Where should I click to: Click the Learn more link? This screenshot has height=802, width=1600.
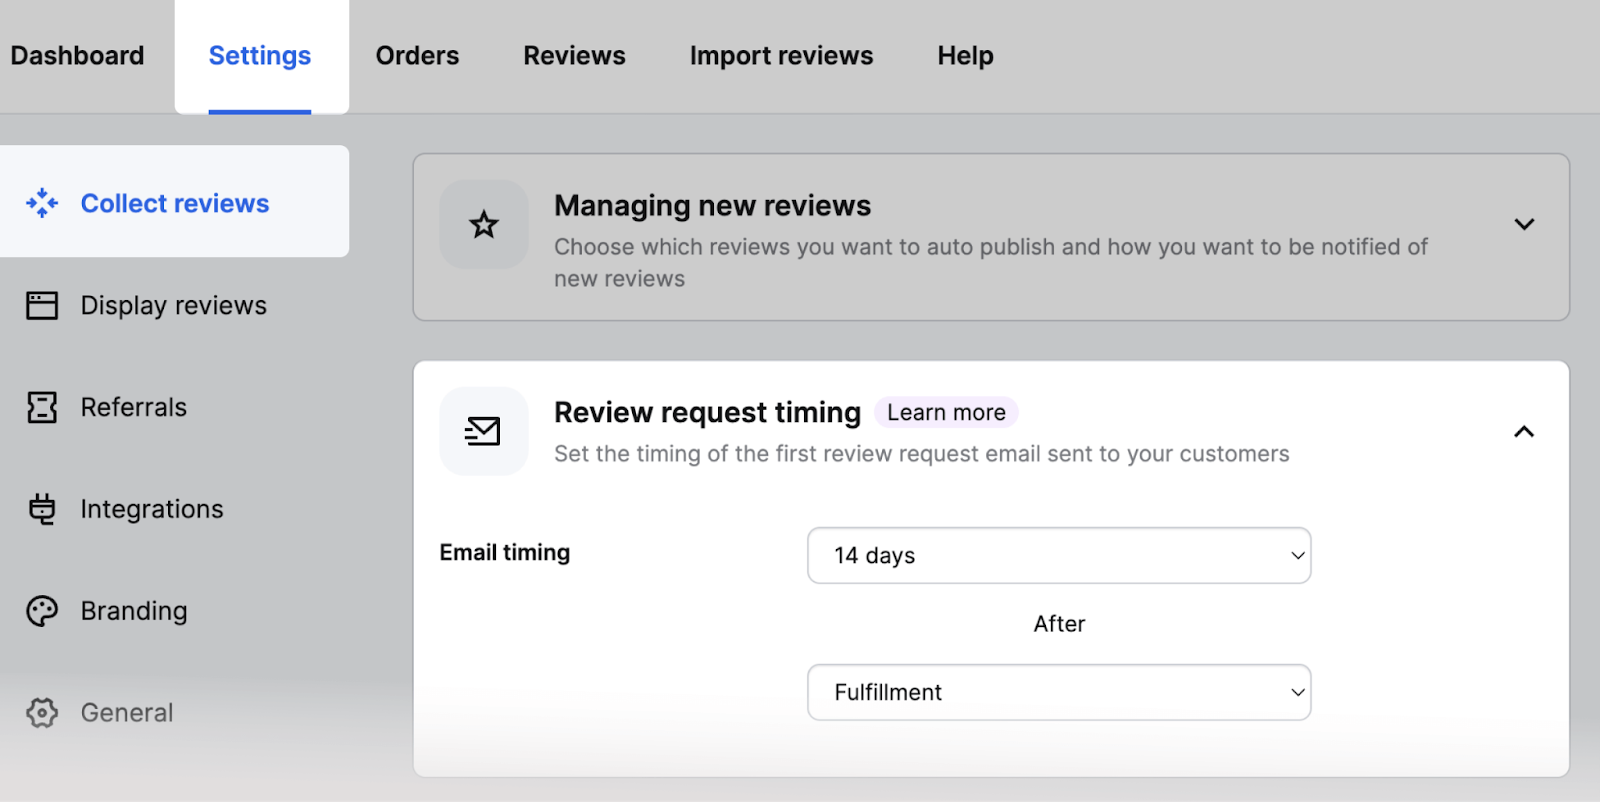(946, 412)
